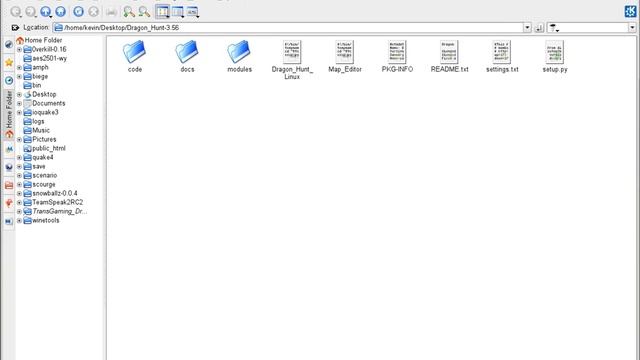
Task: Click the Stop loading toolbar icon
Action: [93, 12]
